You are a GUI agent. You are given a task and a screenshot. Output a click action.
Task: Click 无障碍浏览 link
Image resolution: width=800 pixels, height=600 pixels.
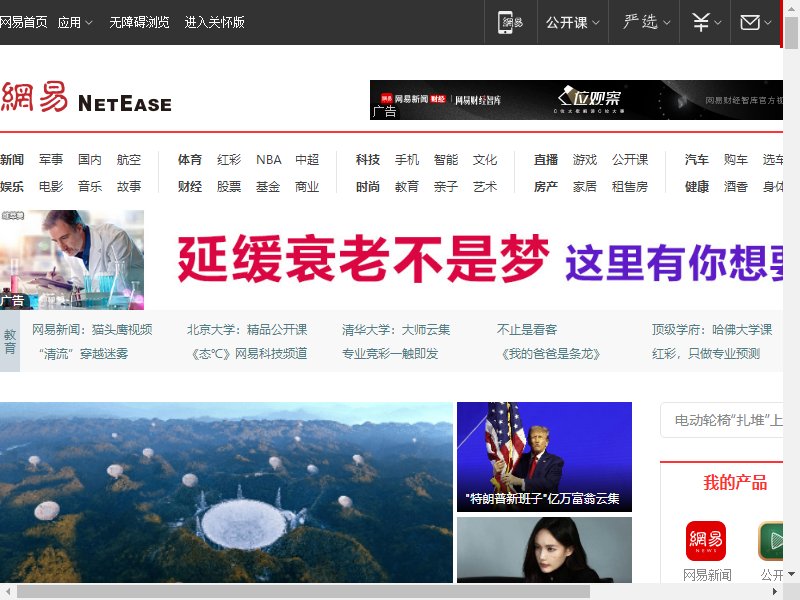point(139,22)
